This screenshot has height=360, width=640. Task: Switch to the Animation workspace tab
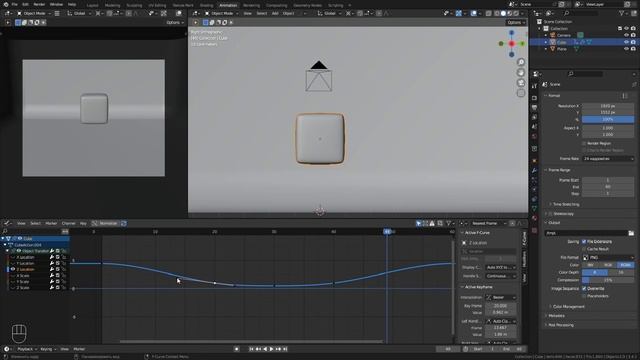pyautogui.click(x=228, y=5)
